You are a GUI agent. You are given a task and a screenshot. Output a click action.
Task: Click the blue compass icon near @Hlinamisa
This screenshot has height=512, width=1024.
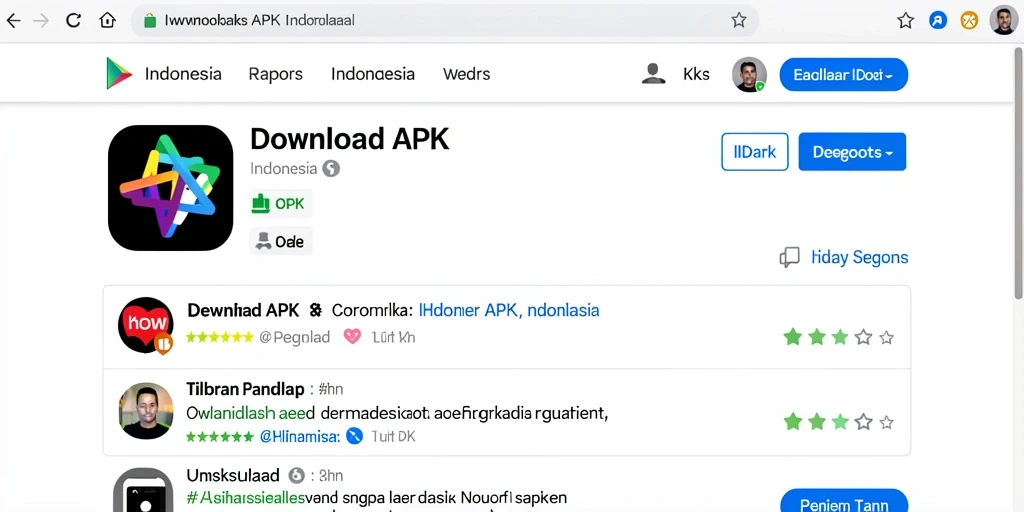coord(354,436)
